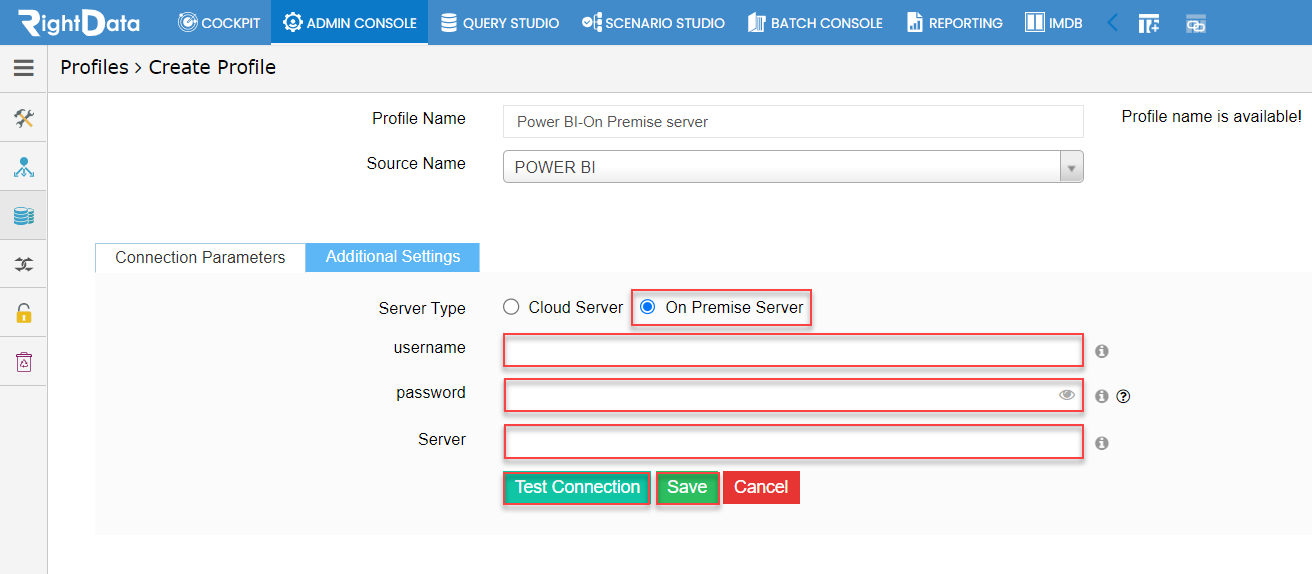Image resolution: width=1312 pixels, height=574 pixels.
Task: Open the Source Name dropdown
Action: tap(793, 167)
